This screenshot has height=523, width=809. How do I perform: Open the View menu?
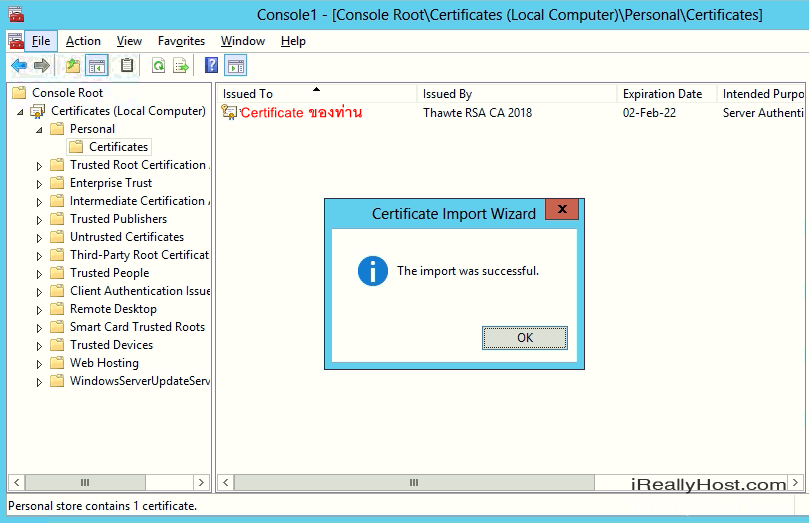click(x=129, y=41)
